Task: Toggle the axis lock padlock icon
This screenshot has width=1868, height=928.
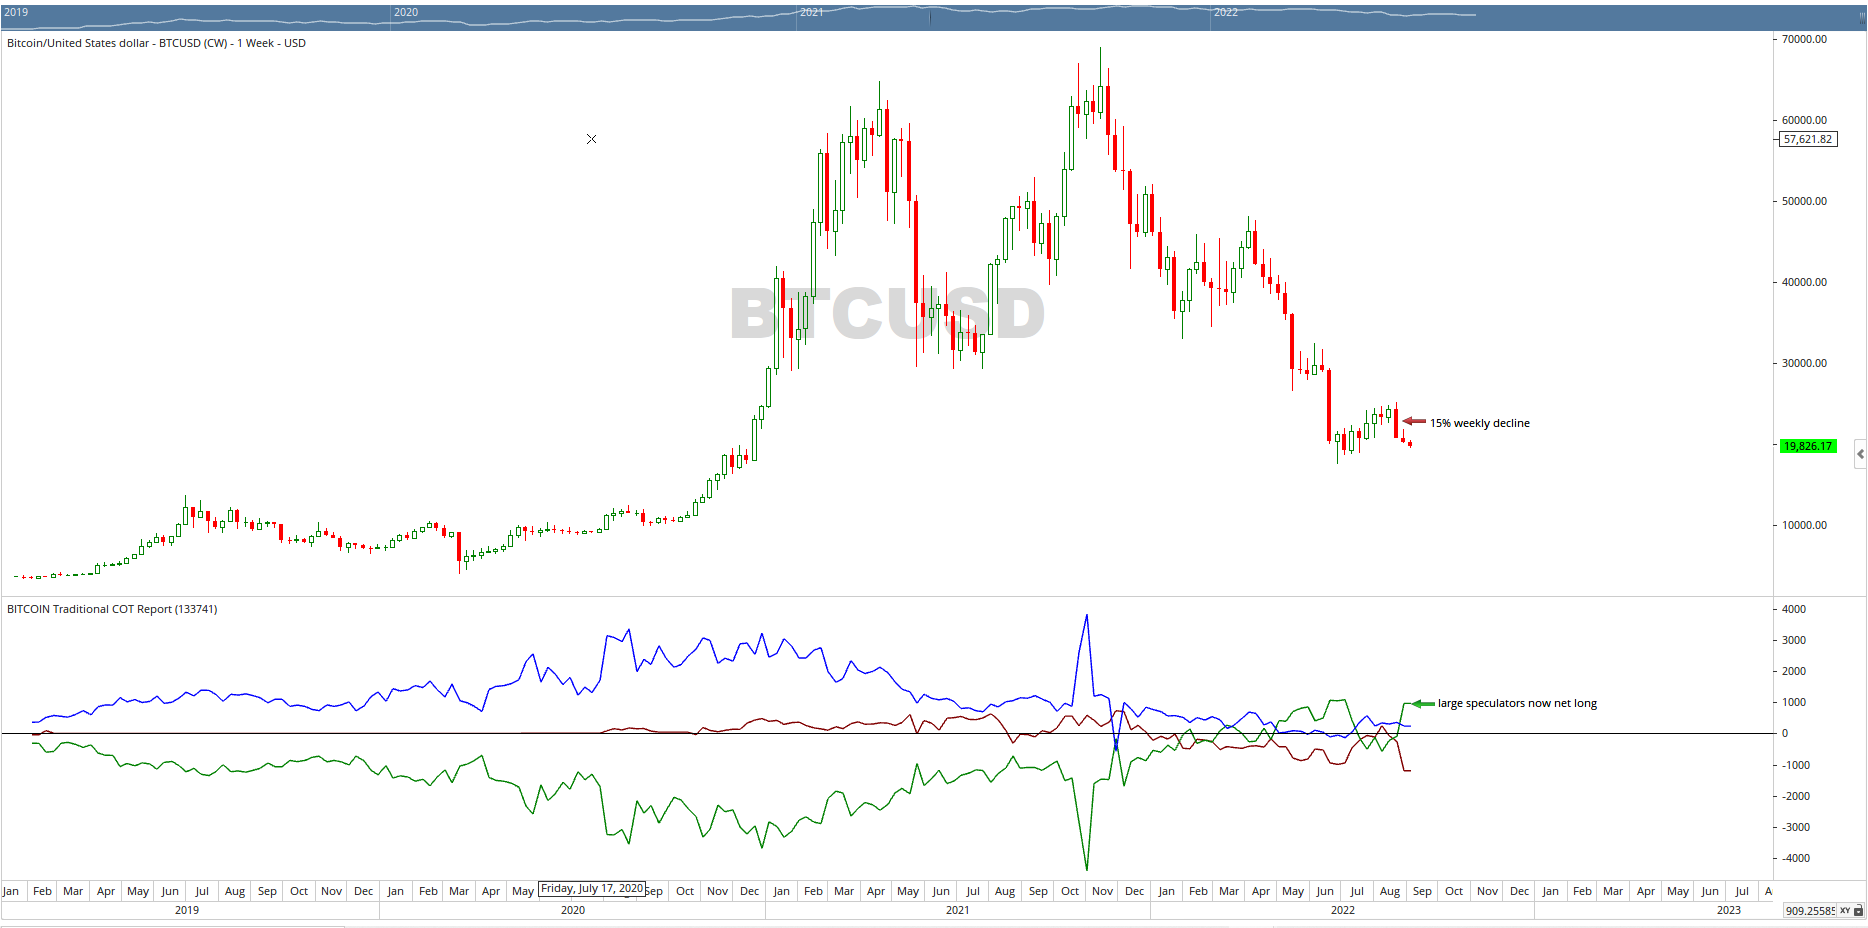Action: (x=1859, y=911)
